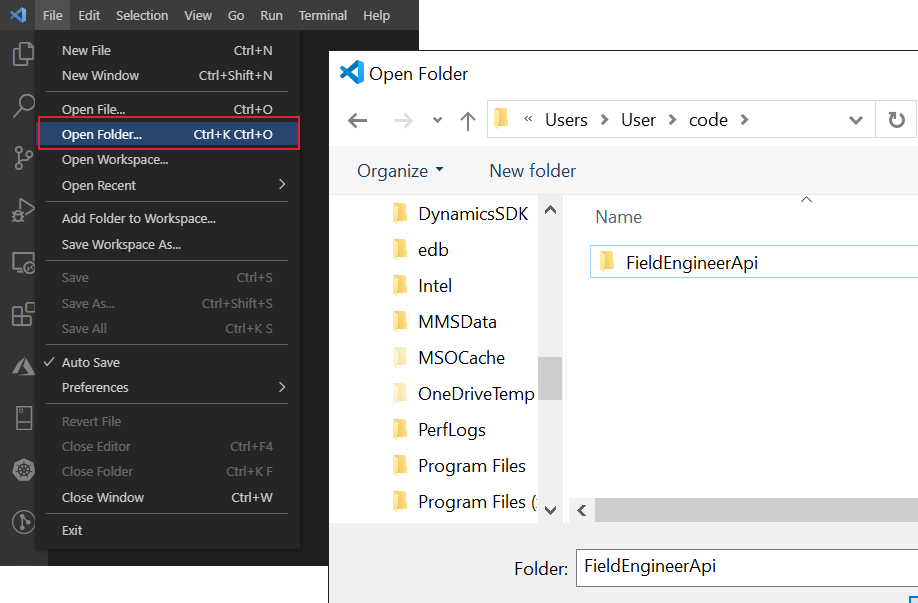The image size is (918, 603).
Task: Select edb in the folder tree
Action: [x=421, y=250]
